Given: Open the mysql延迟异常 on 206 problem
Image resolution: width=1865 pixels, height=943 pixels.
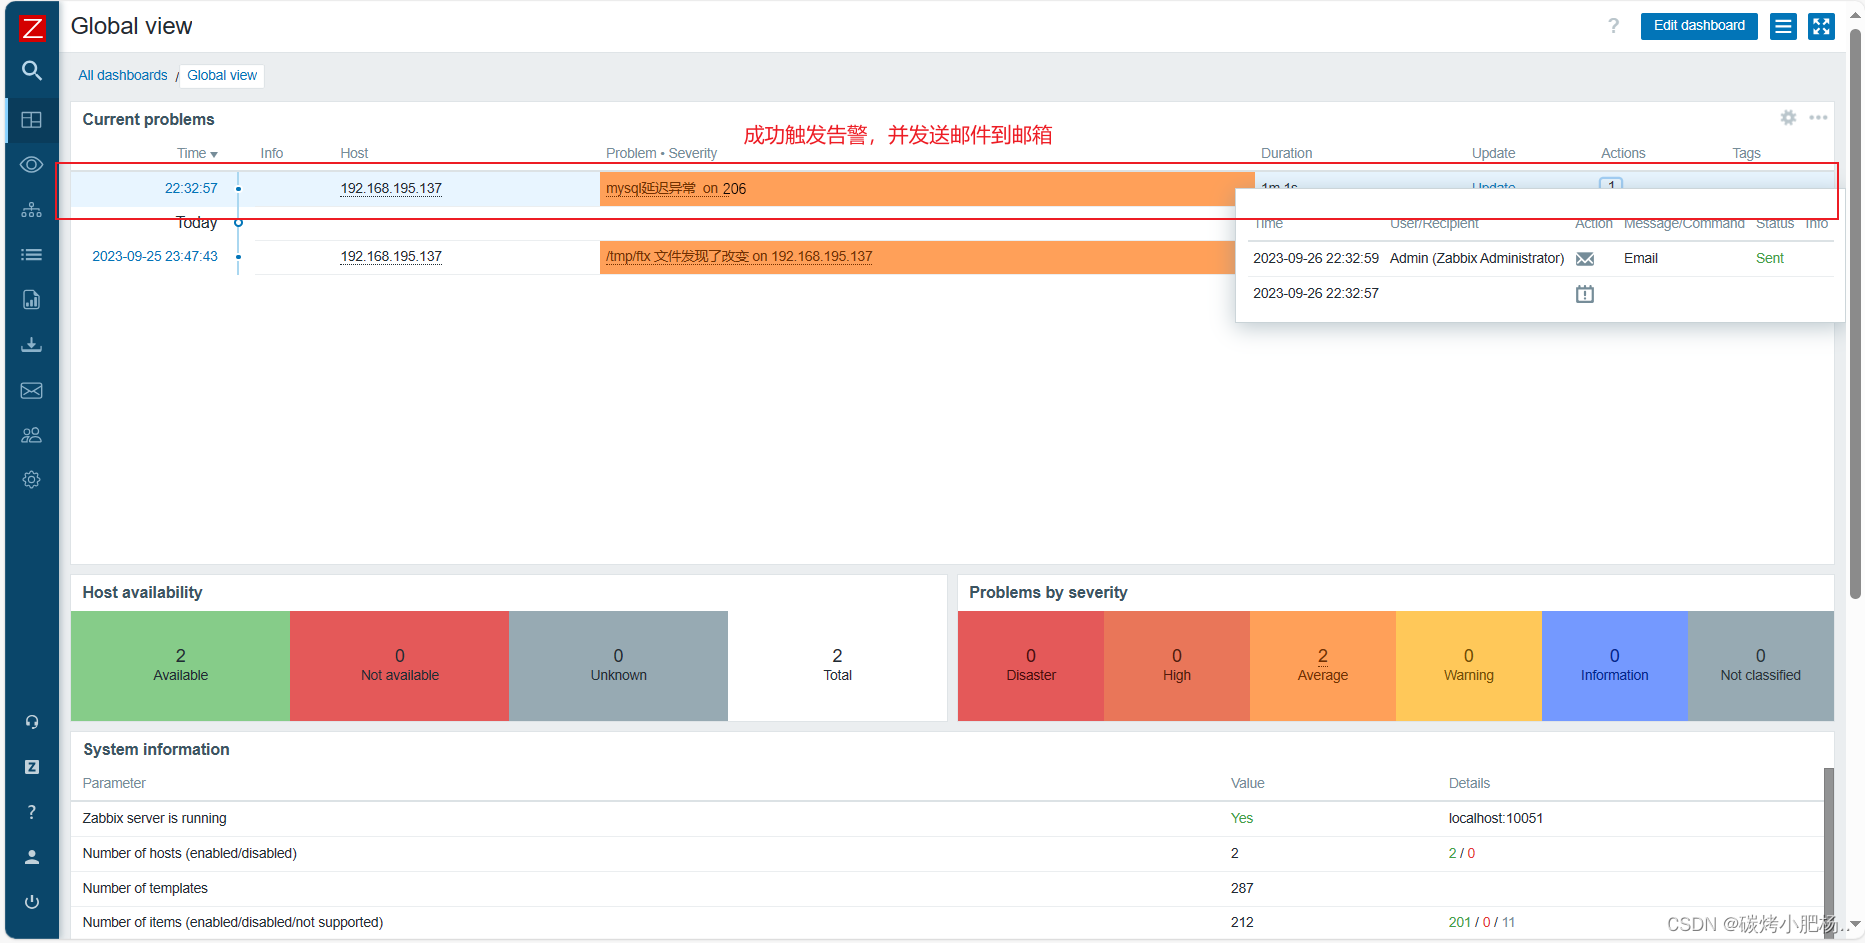Looking at the screenshot, I should [x=676, y=188].
